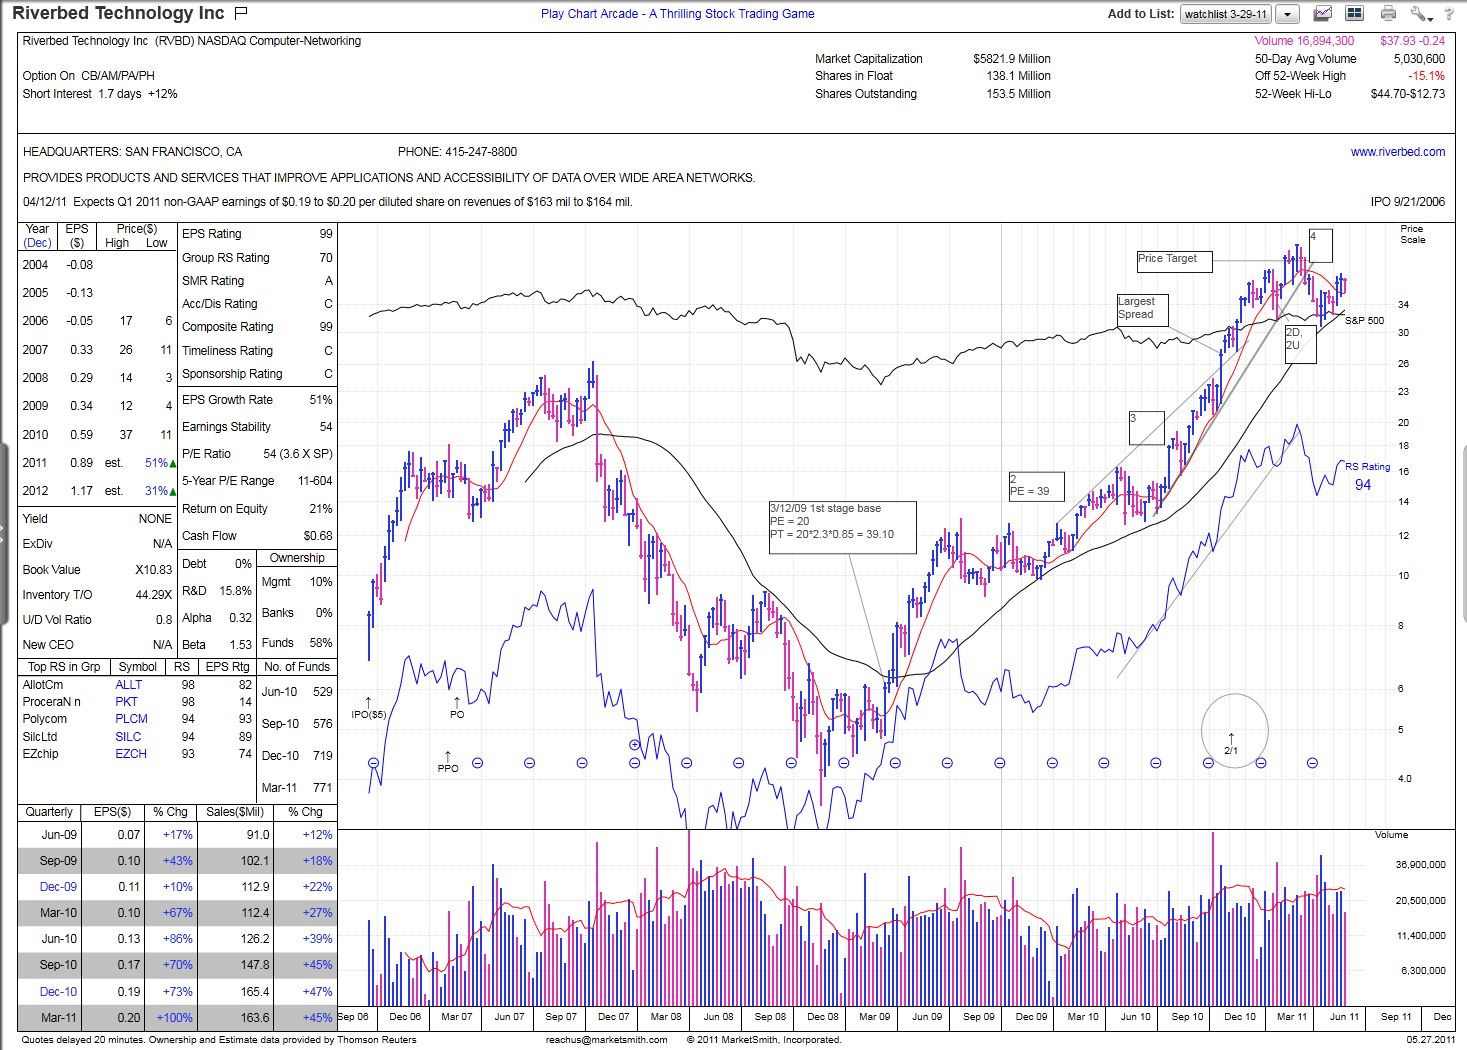
Task: Click the SMR Rating row
Action: coord(257,281)
